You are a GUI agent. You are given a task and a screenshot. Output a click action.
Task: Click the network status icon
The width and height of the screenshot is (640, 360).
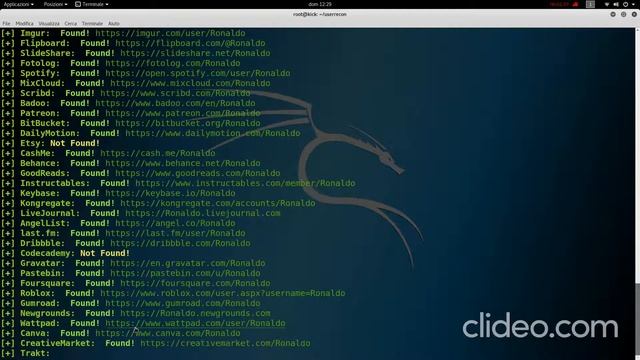(607, 4)
